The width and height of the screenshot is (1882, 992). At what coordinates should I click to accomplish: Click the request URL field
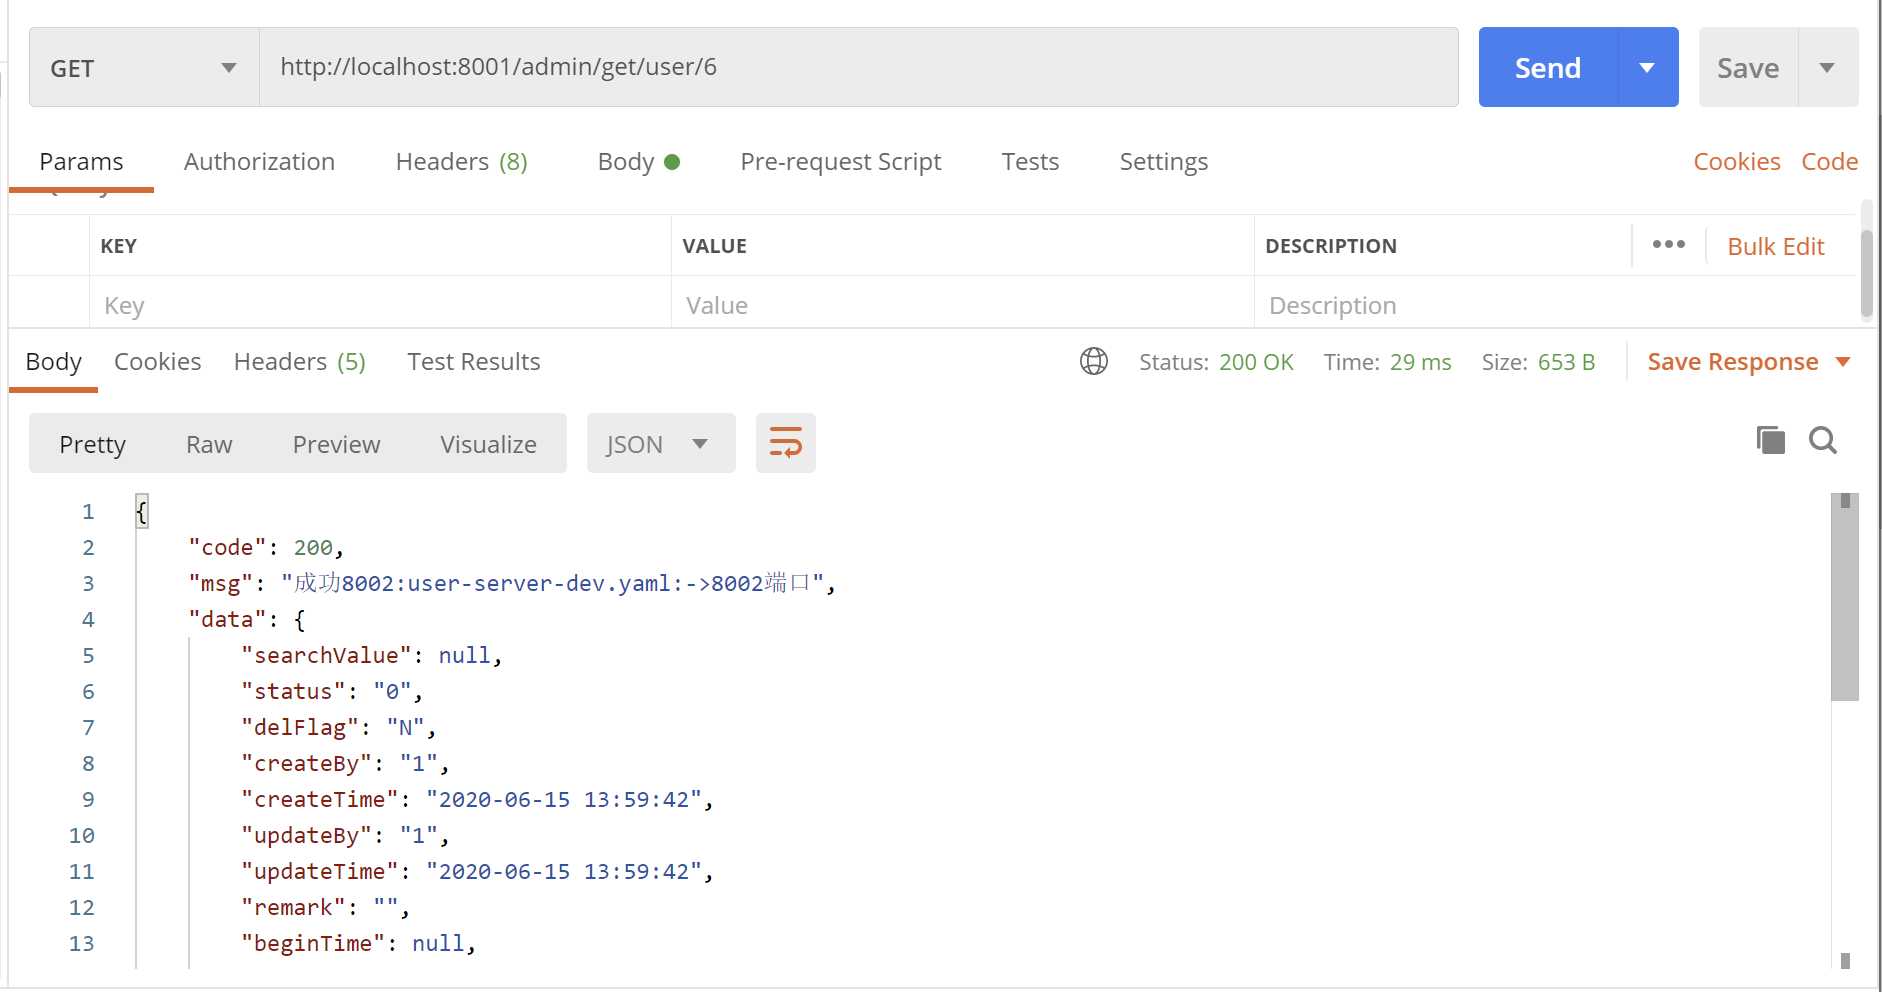858,67
